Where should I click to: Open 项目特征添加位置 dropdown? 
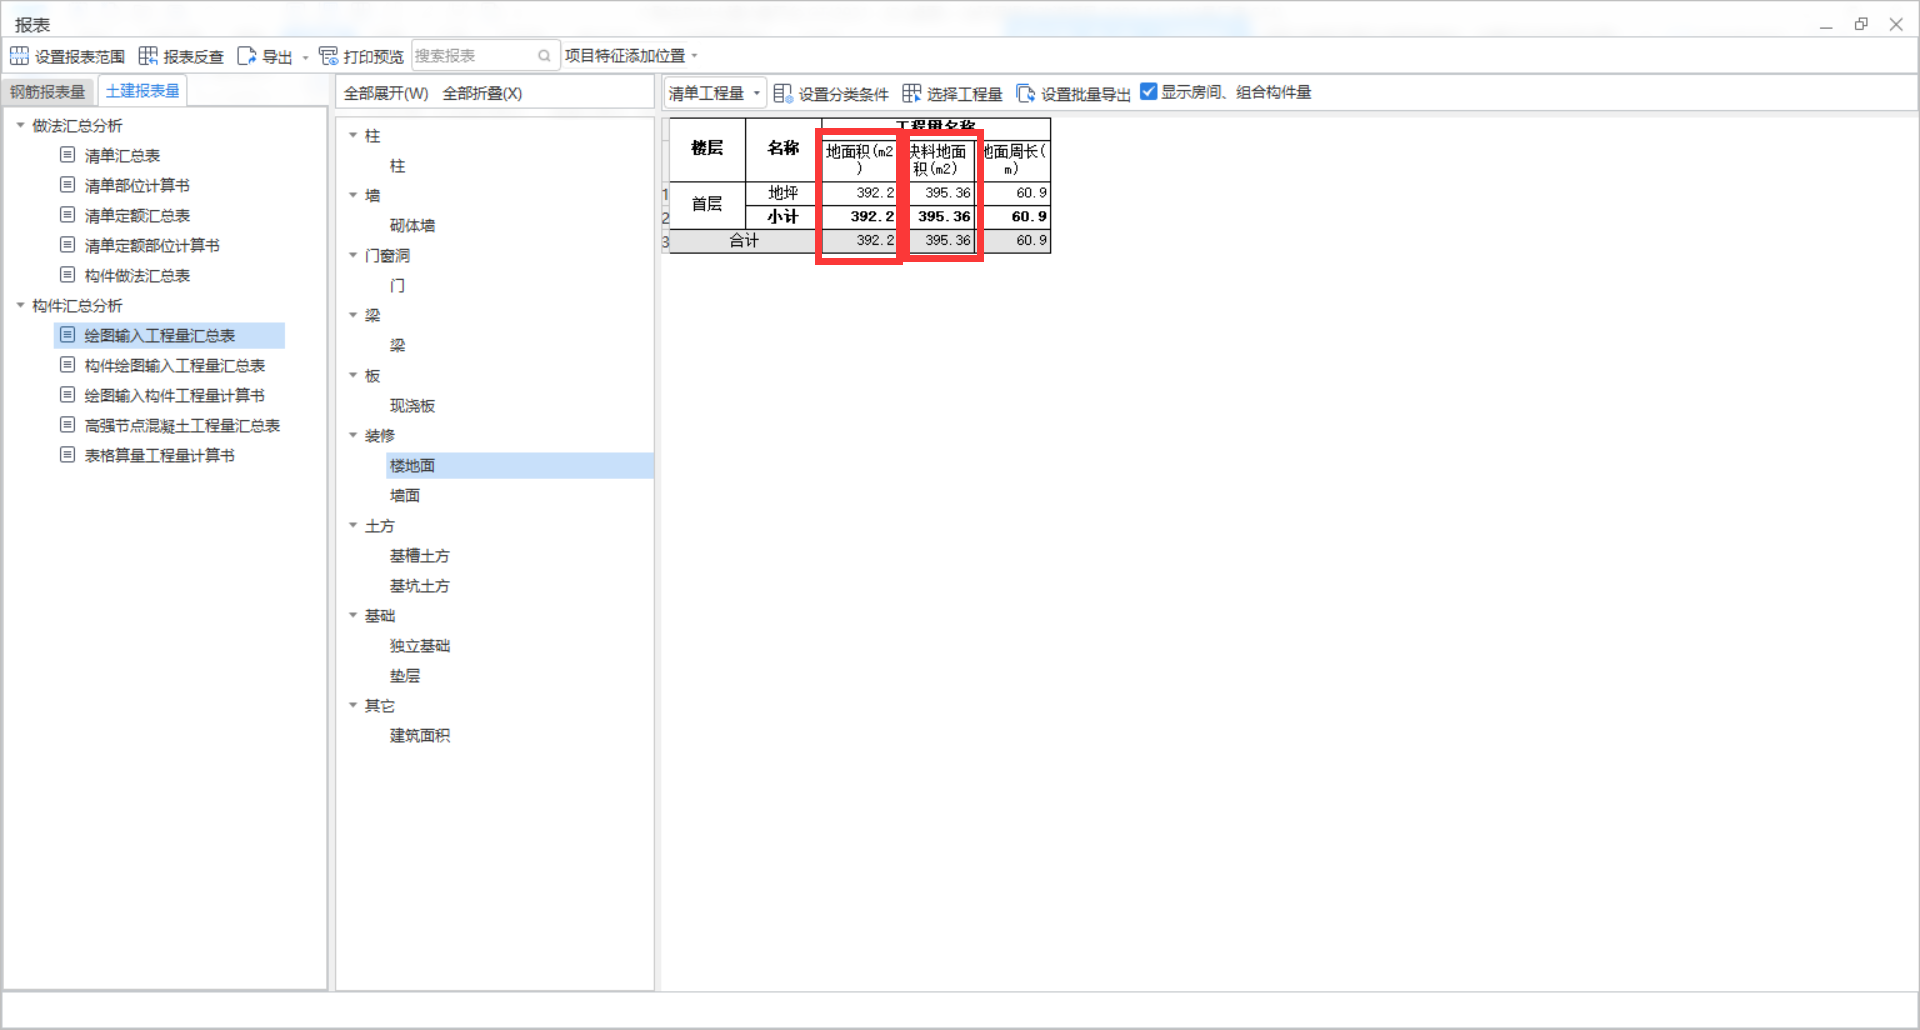(631, 56)
